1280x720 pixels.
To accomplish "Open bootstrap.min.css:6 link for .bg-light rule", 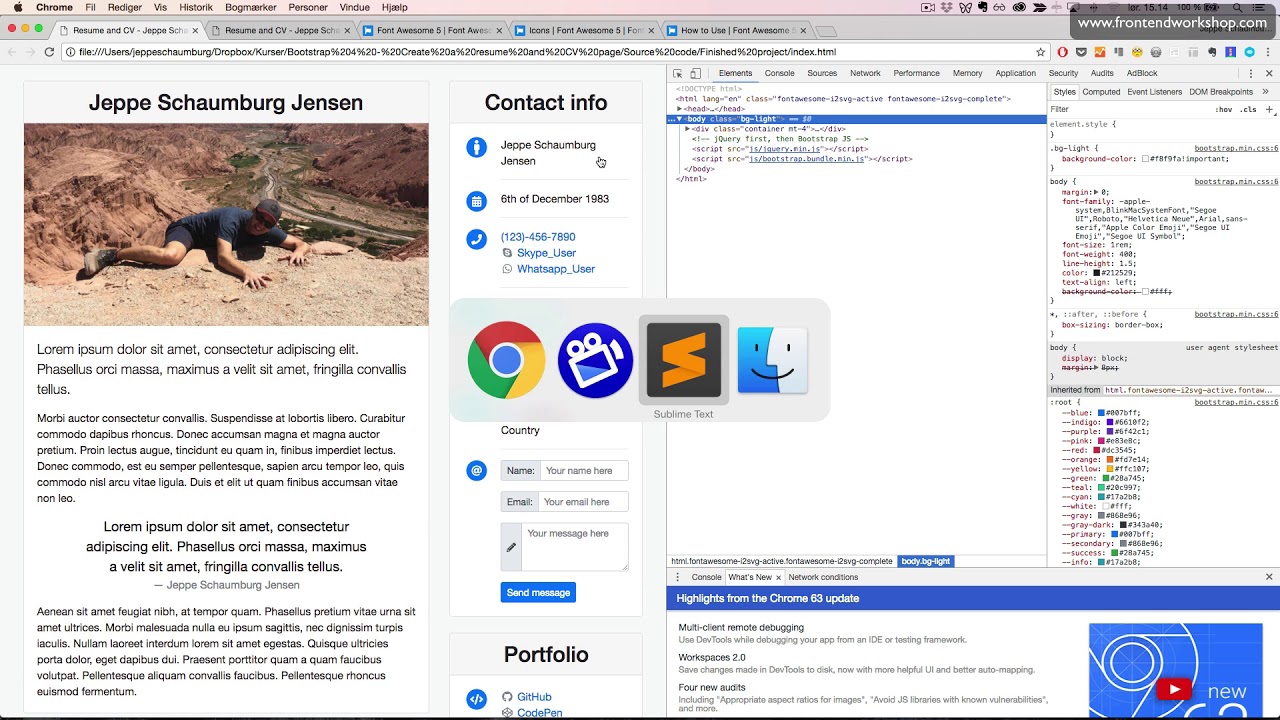I will 1236,148.
